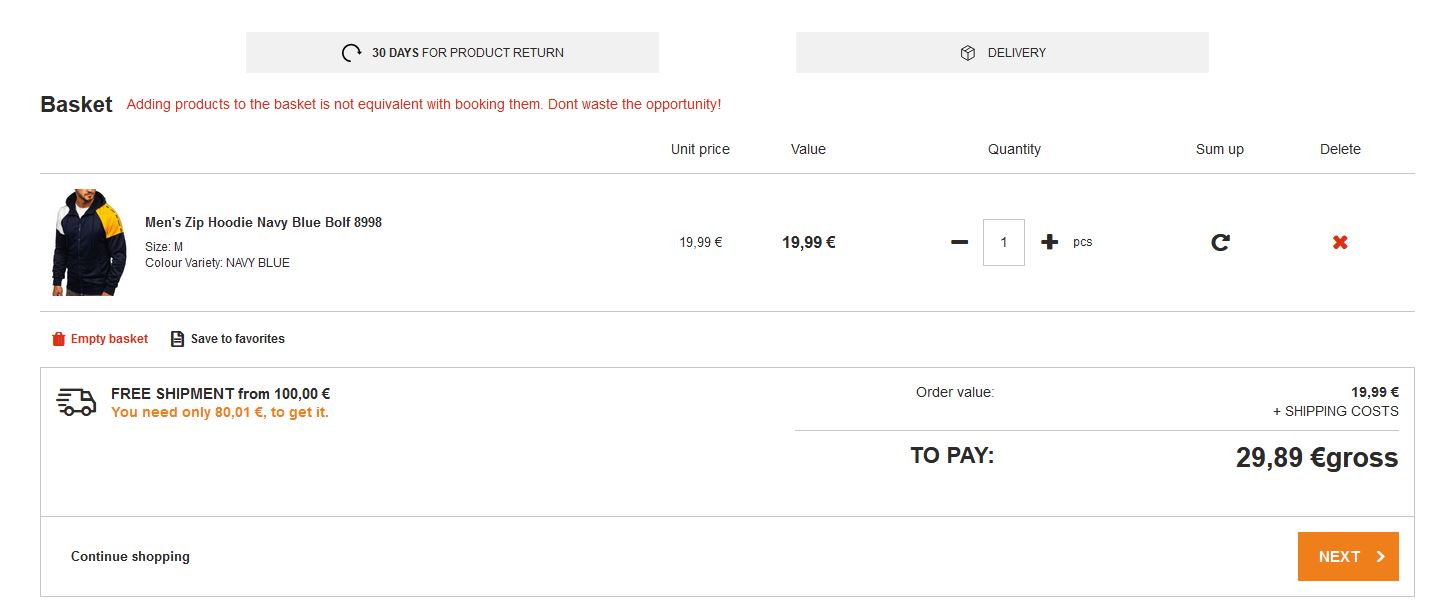Choose the Save to favorites text link
The width and height of the screenshot is (1441, 616).
237,339
